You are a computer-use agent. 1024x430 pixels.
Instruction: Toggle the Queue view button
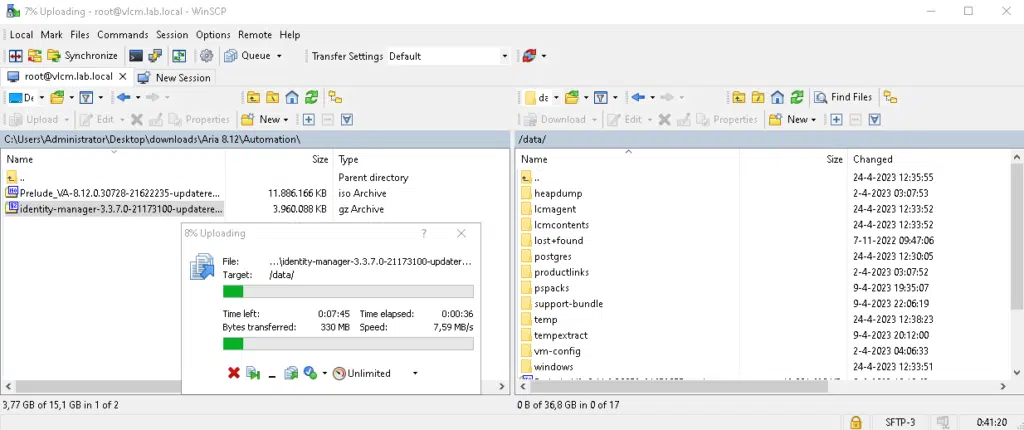click(248, 56)
